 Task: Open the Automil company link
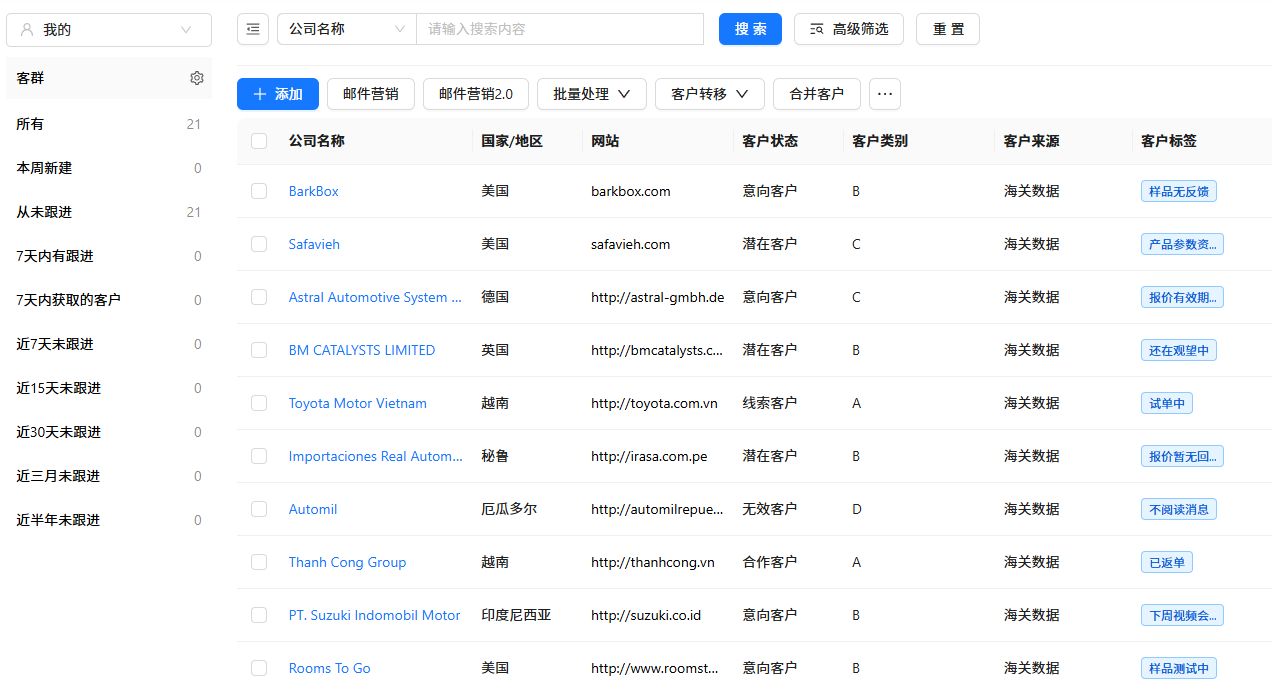coord(313,509)
